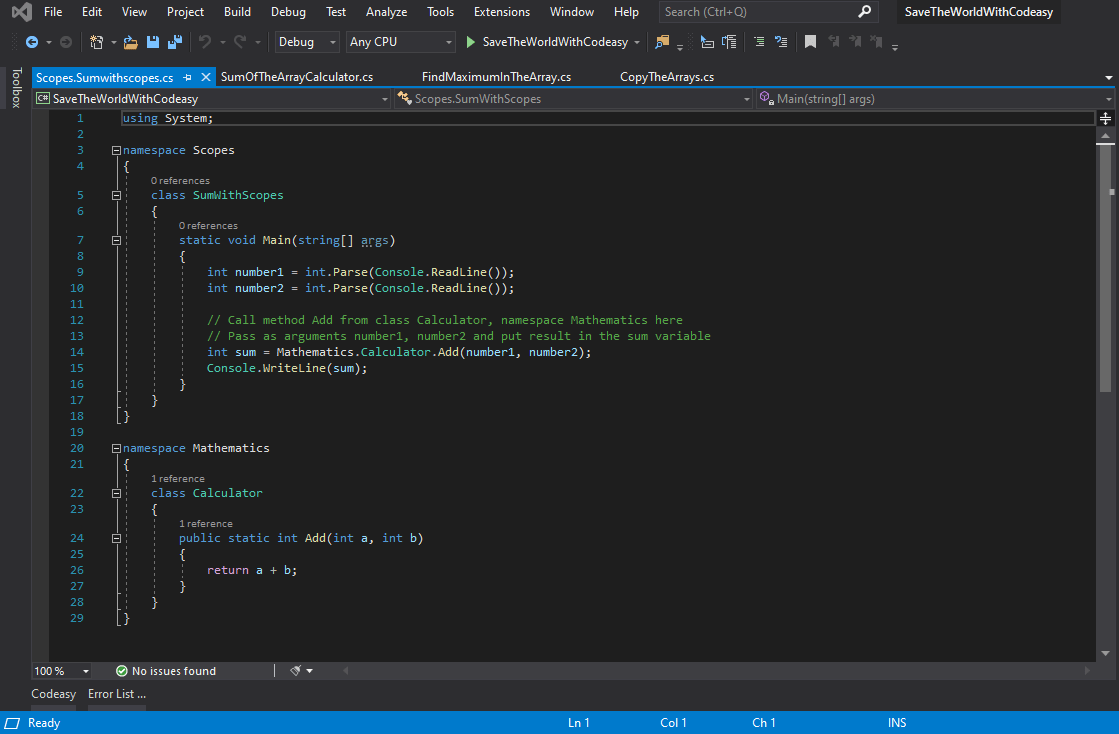Click the Comment out selected lines icon

pyautogui.click(x=759, y=42)
